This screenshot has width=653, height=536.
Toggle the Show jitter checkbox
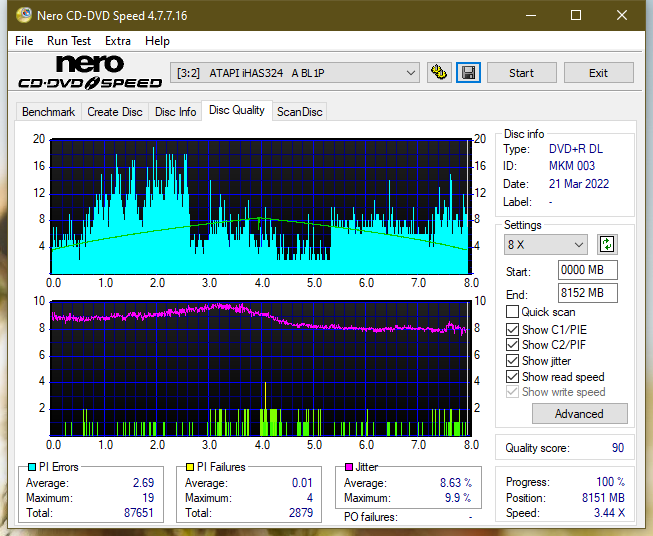point(512,361)
